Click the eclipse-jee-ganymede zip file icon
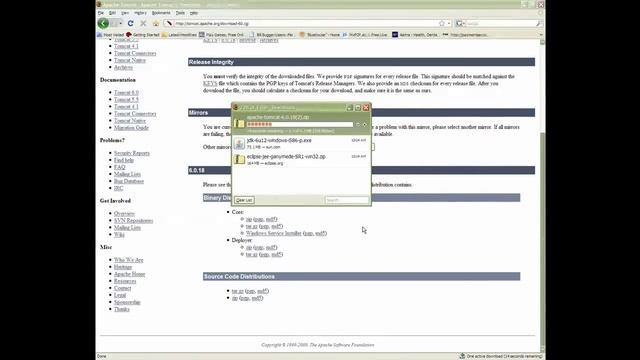Viewport: 640px width, 360px height. [x=240, y=159]
